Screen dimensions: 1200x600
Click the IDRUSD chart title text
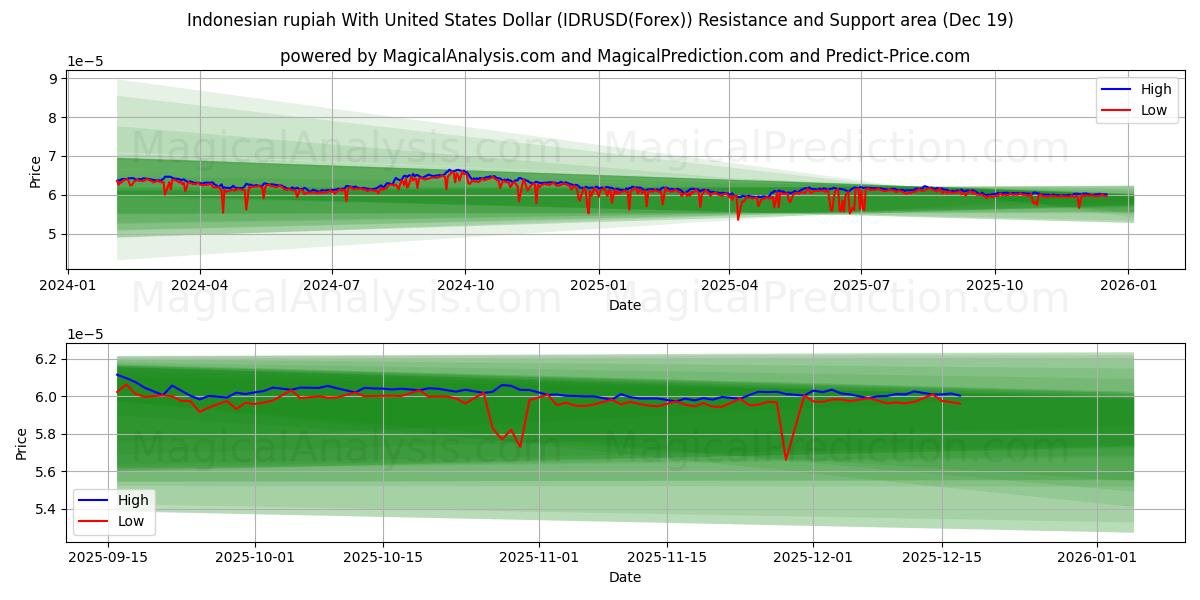(600, 18)
